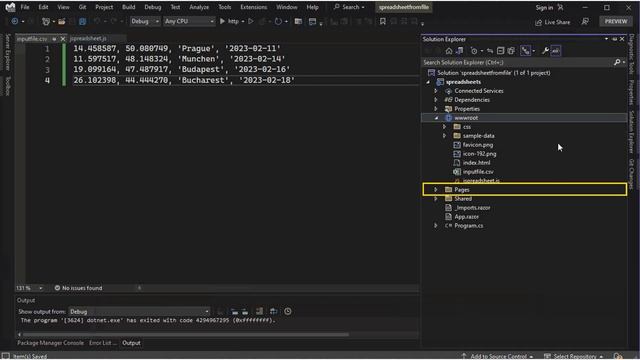Viewport: 640px width, 360px height.
Task: Select inputfile.csv in Solution Explorer
Action: 478,171
